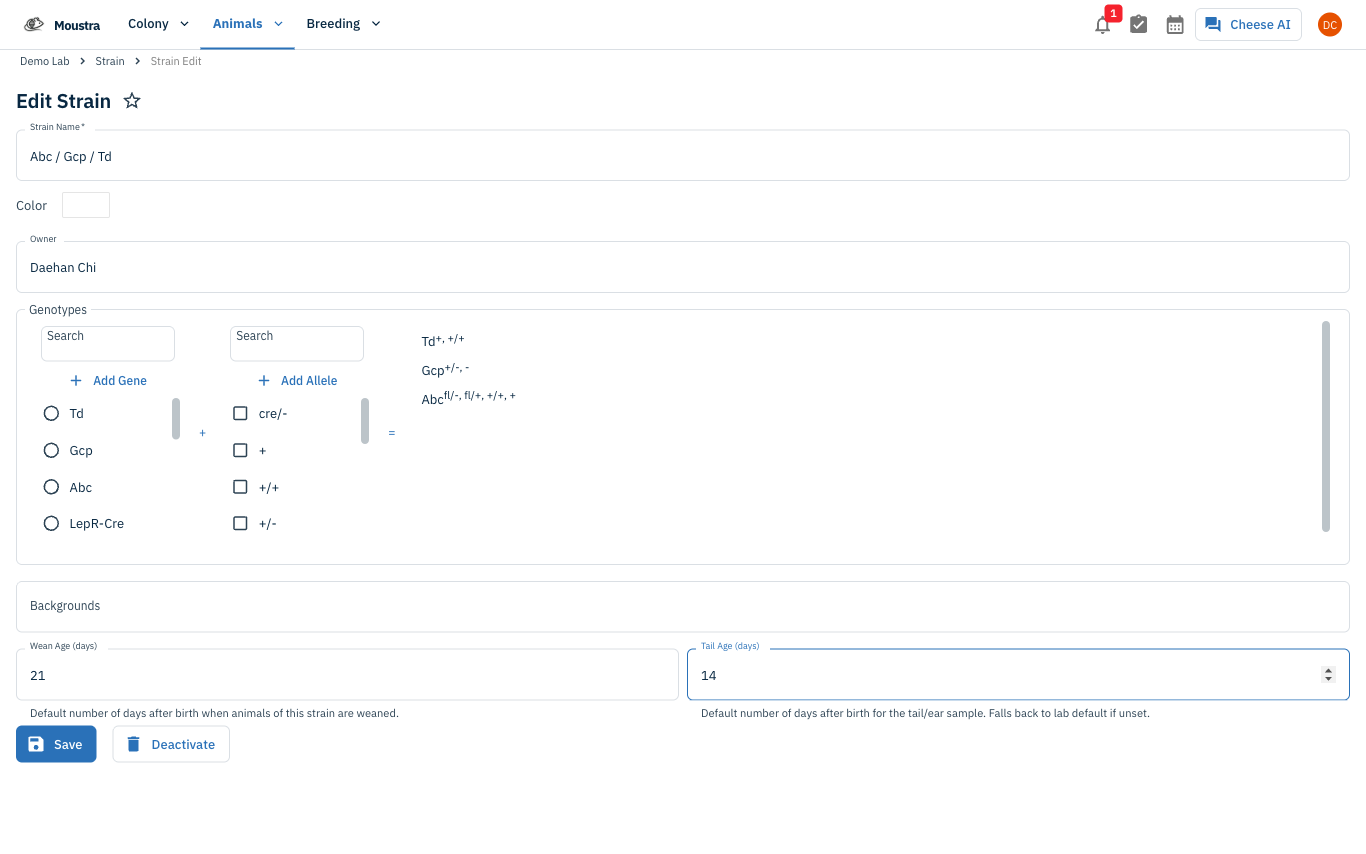This screenshot has height=854, width=1366.
Task: Open the tasks checklist icon
Action: coord(1139,25)
